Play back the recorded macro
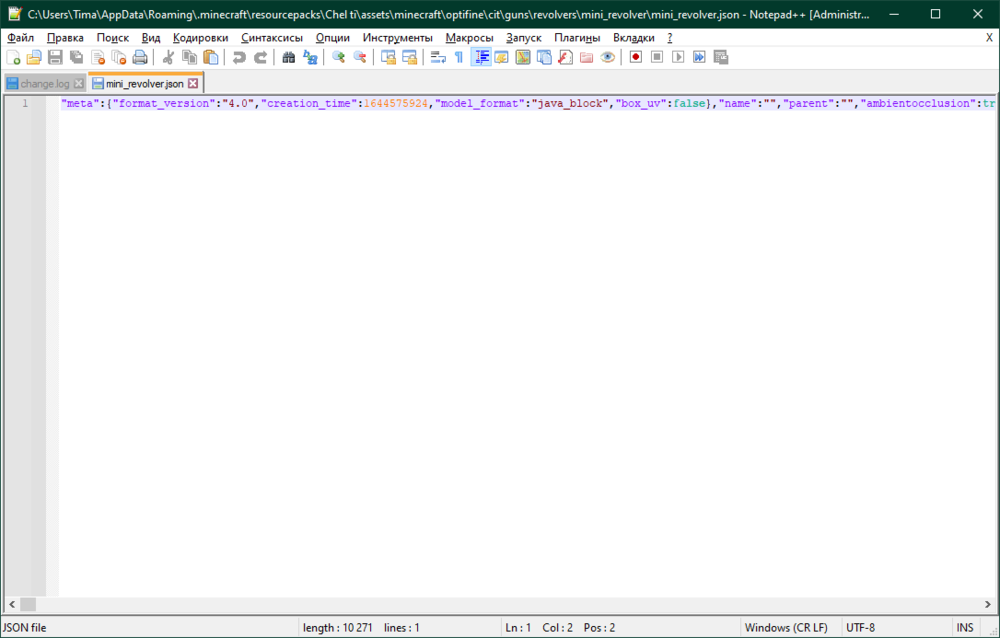The height and width of the screenshot is (638, 1000). click(x=679, y=57)
